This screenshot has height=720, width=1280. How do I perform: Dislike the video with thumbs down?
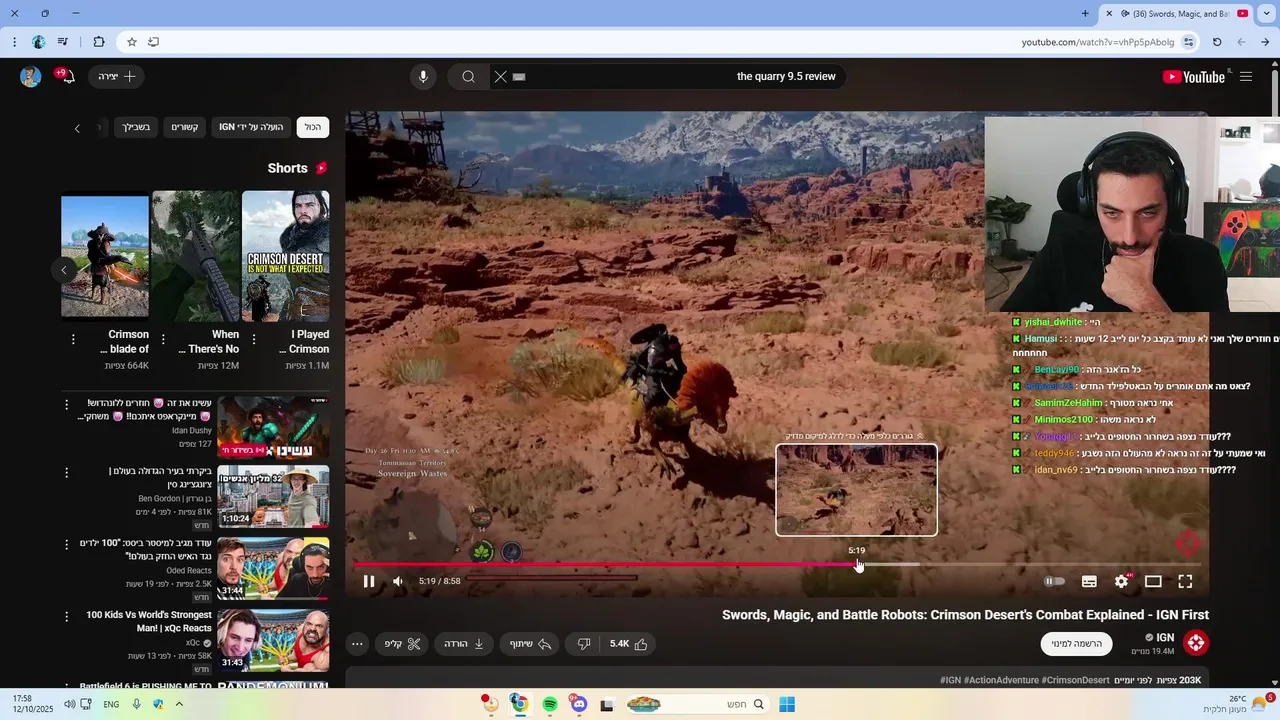(584, 644)
